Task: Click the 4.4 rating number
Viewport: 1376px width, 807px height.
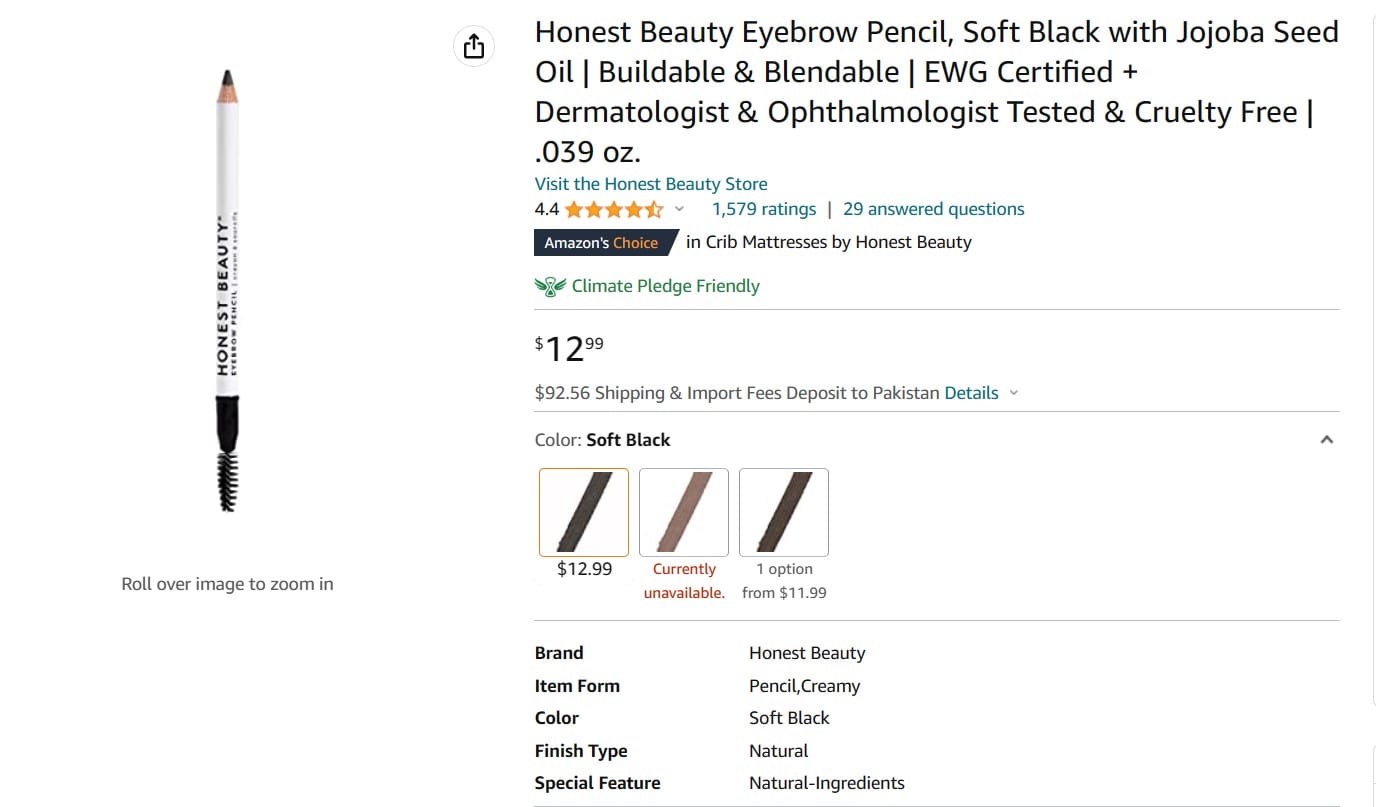Action: coord(546,210)
